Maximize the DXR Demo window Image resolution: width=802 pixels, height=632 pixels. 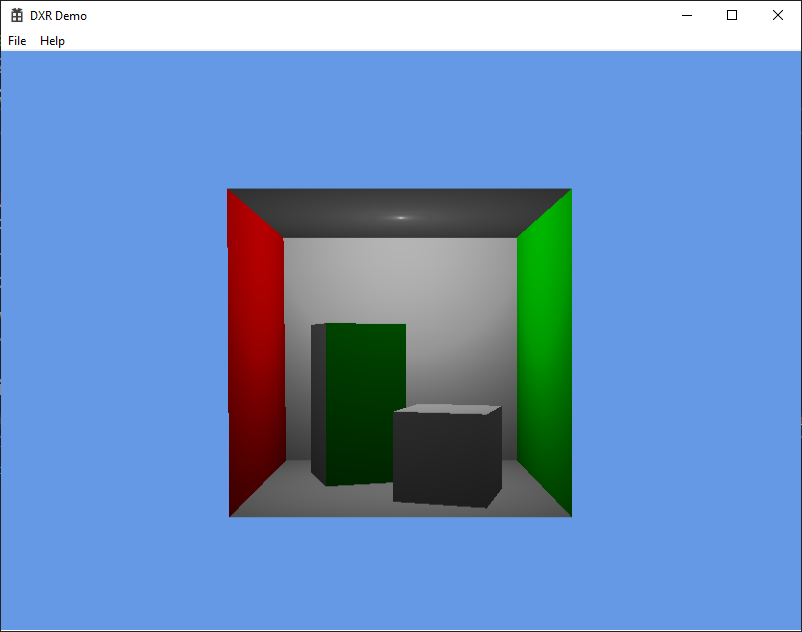[732, 15]
